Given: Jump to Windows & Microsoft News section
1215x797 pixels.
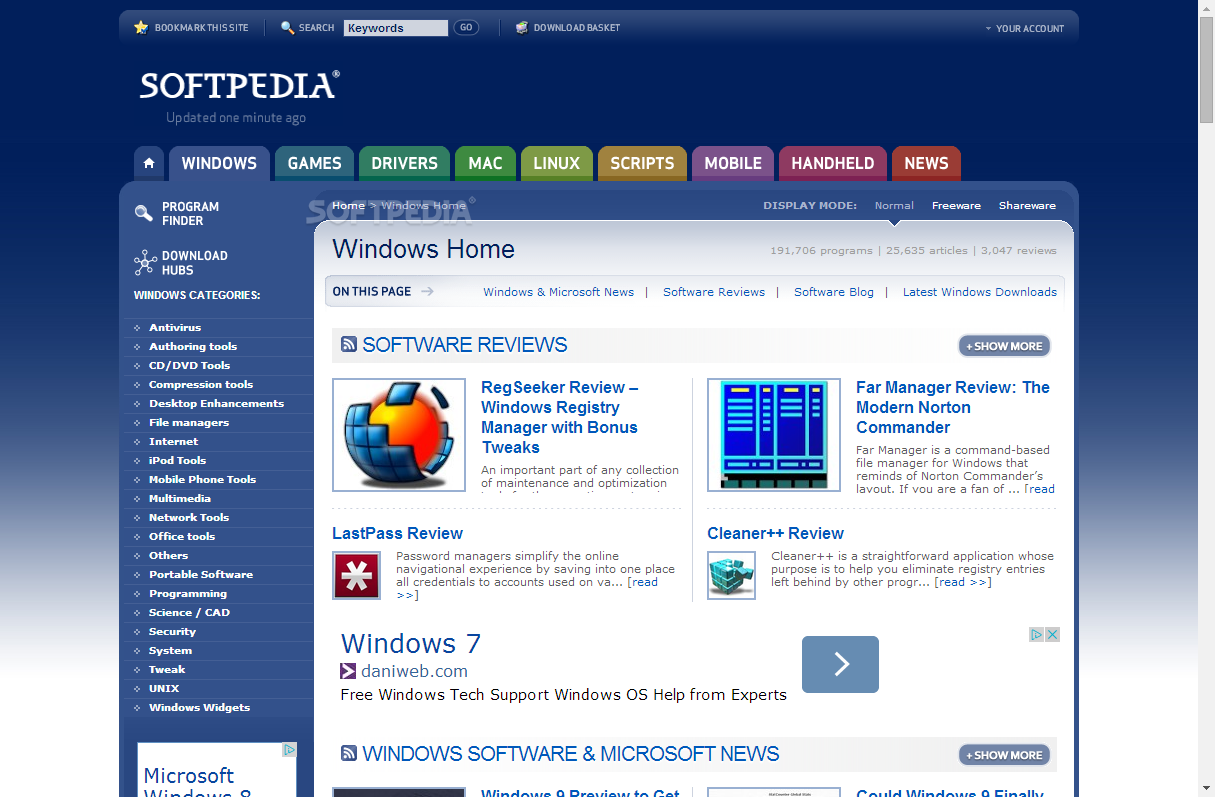Looking at the screenshot, I should tap(558, 292).
